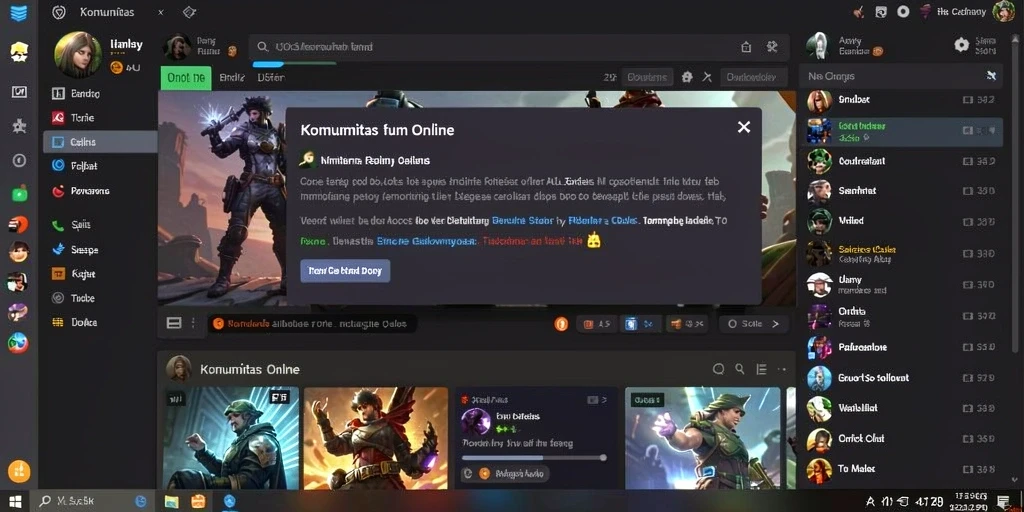This screenshot has width=1024, height=512.
Task: Toggle the panel layout icon below banner
Action: point(174,323)
